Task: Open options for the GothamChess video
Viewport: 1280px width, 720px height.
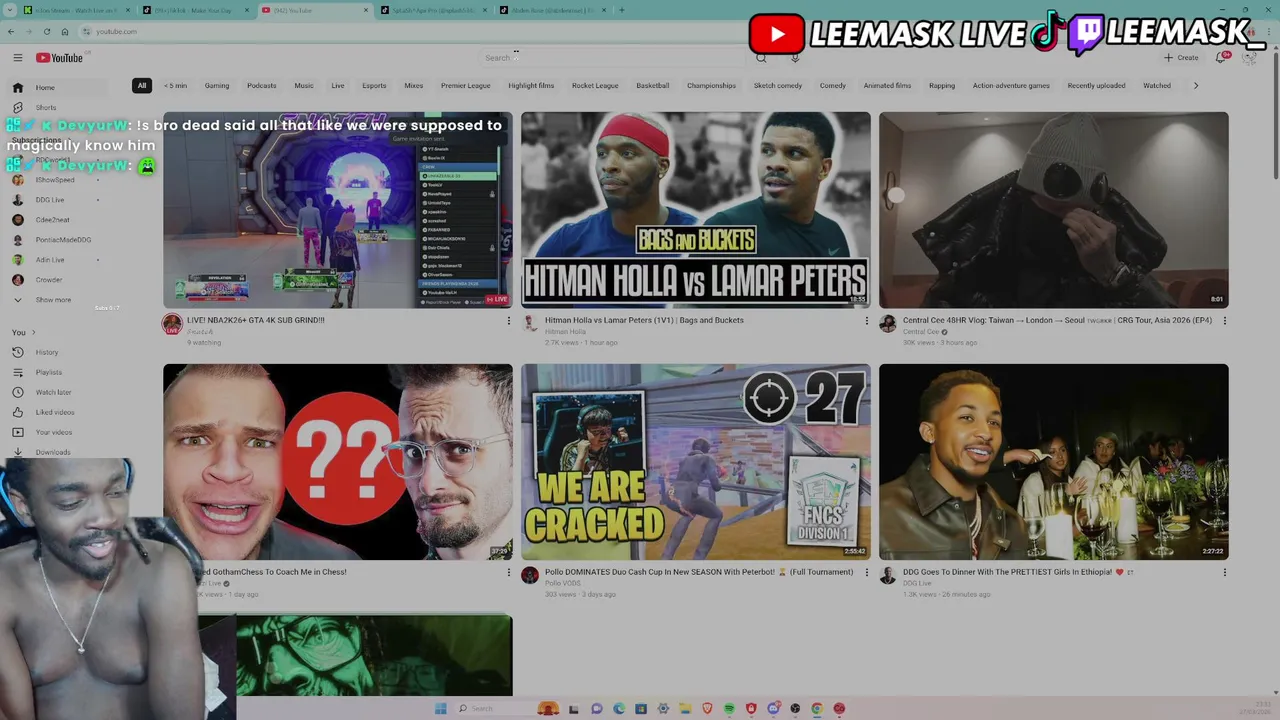Action: (508, 573)
